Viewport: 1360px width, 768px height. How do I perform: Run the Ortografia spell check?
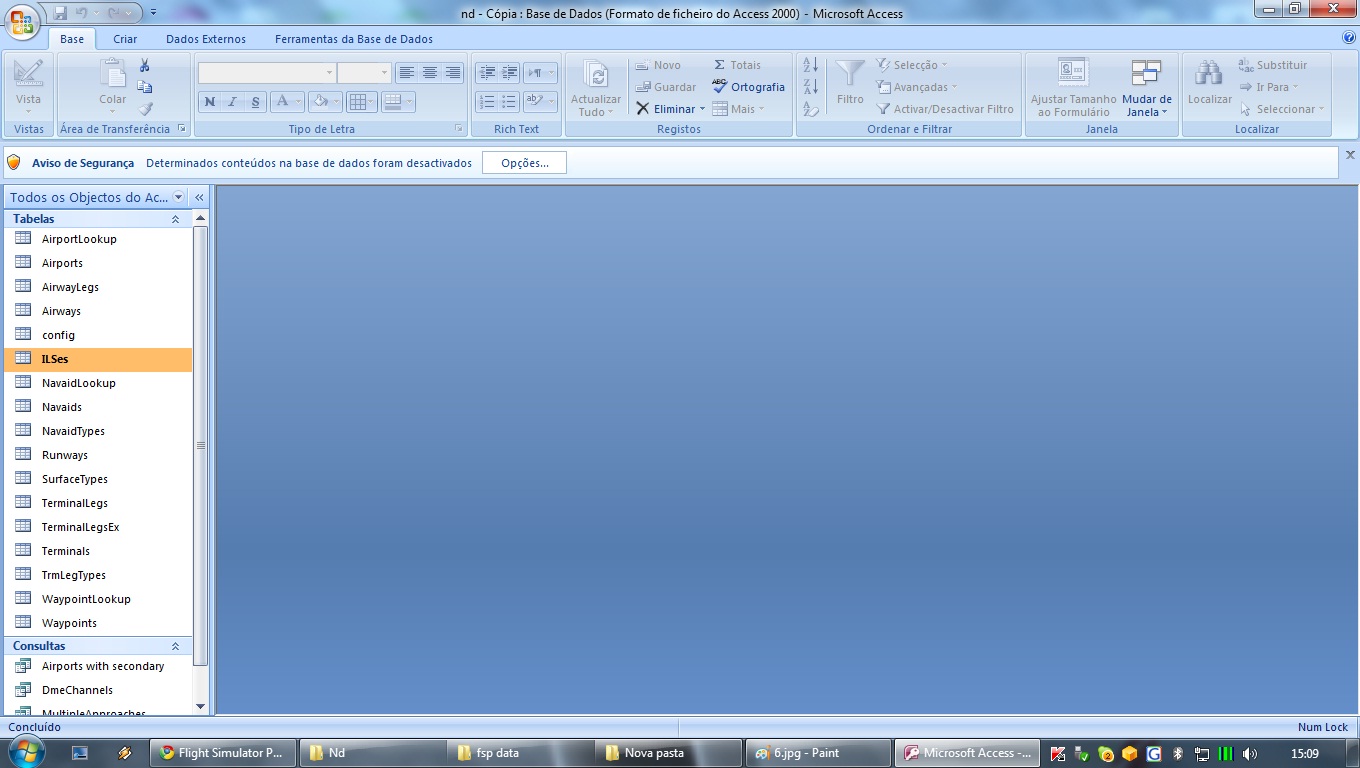[x=748, y=87]
